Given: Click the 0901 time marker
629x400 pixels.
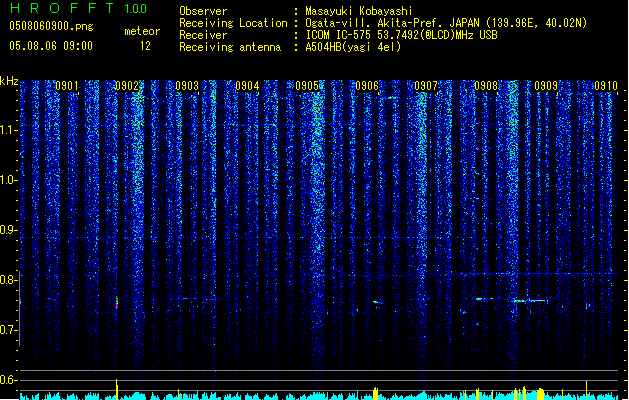Looking at the screenshot, I should 67,86.
